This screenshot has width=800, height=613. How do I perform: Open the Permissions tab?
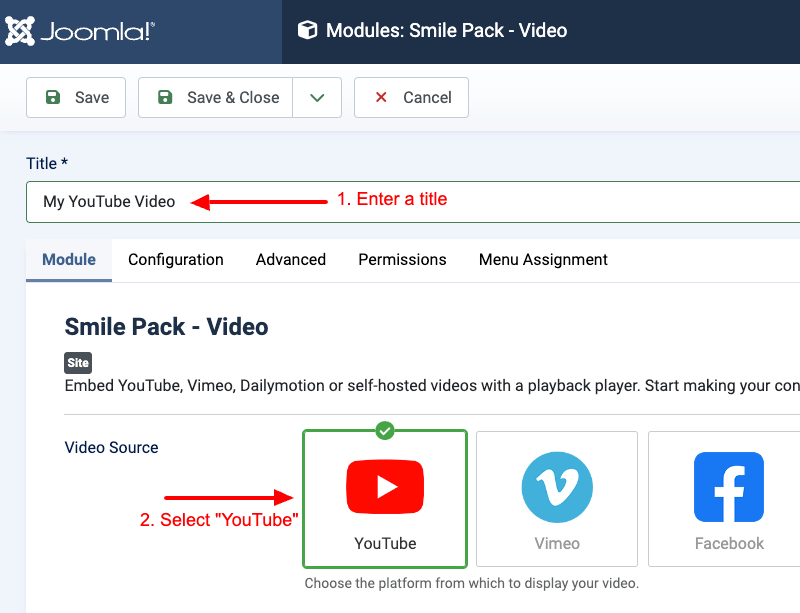click(x=403, y=260)
